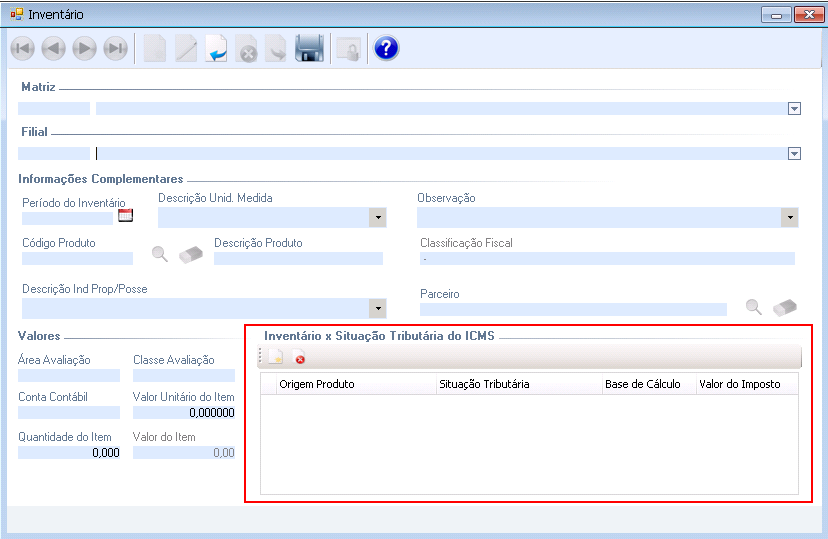Add new ICMS tax situation row icon
Viewport: 828px width, 539px height.
coord(276,358)
